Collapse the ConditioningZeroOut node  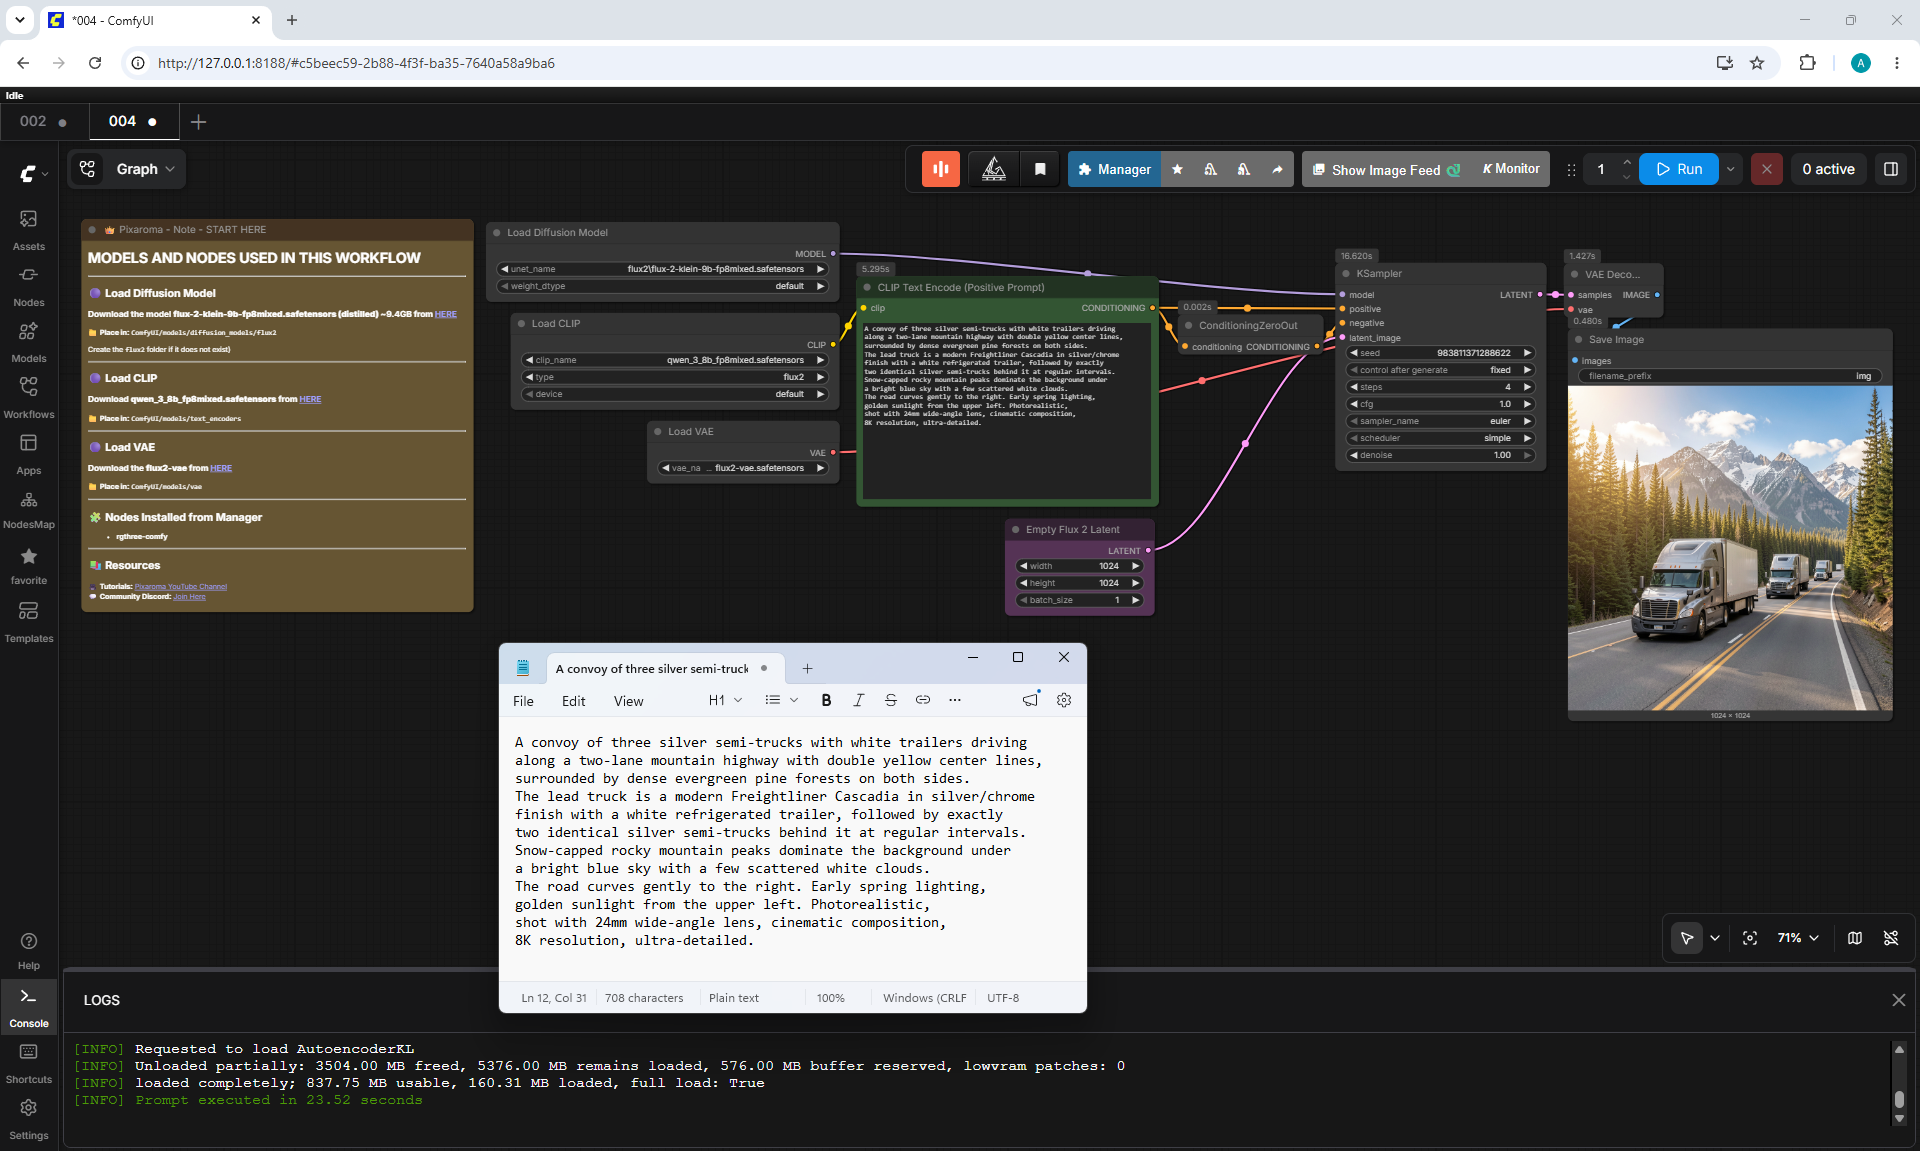point(1189,326)
